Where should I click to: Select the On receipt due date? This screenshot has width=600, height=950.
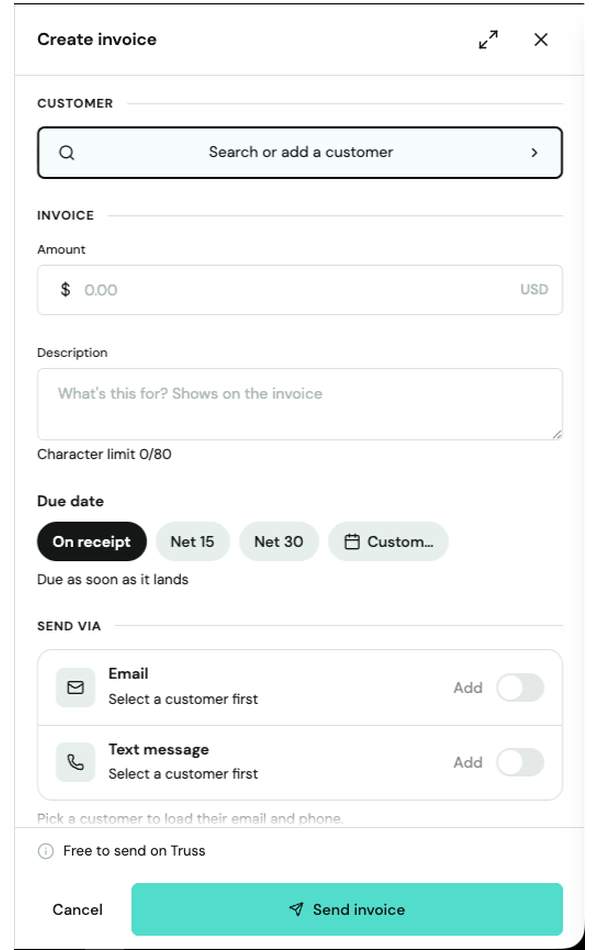(92, 542)
